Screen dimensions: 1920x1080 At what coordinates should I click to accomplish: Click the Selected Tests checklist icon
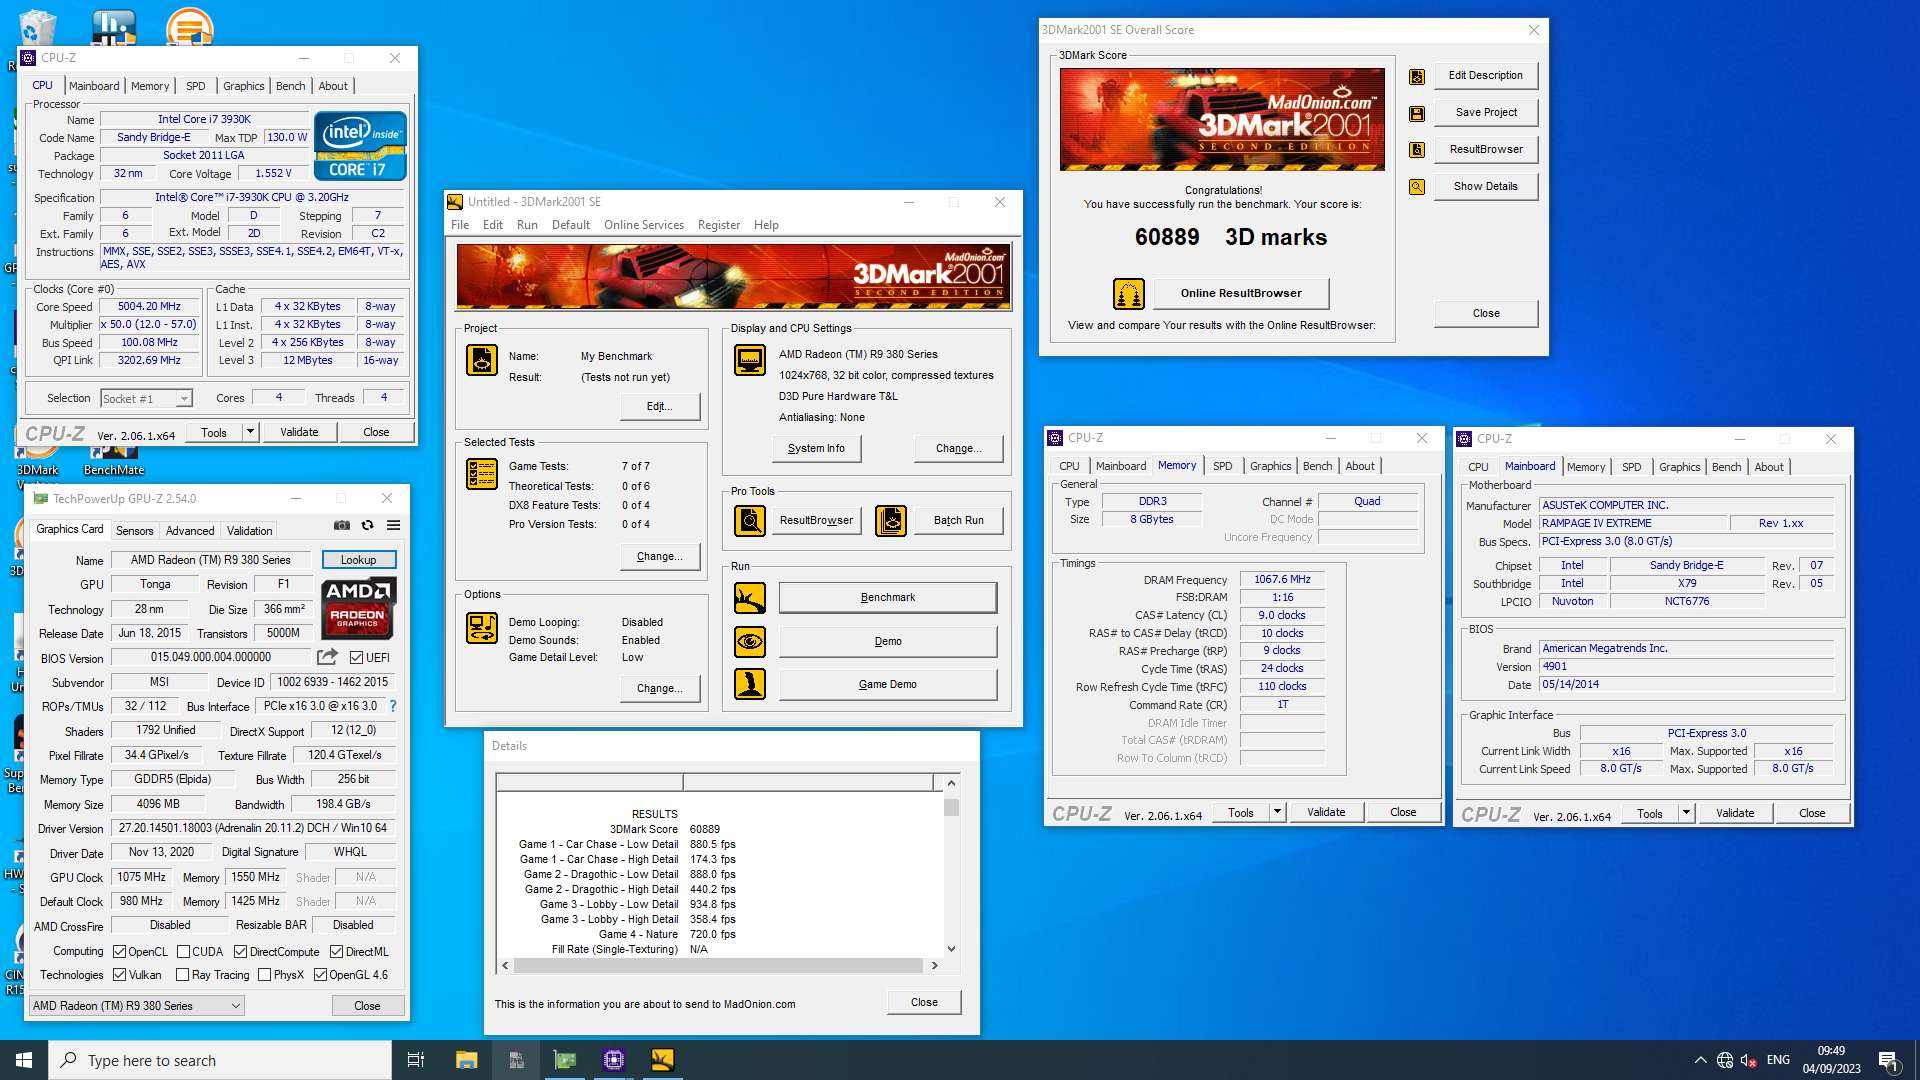pos(482,474)
